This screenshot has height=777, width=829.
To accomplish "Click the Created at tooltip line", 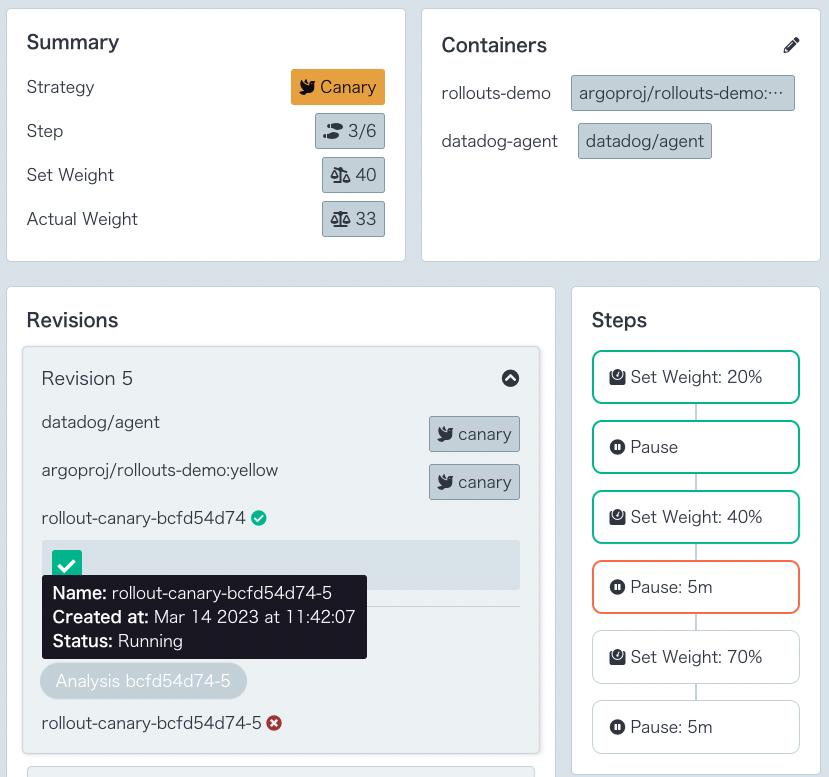I will click(204, 617).
